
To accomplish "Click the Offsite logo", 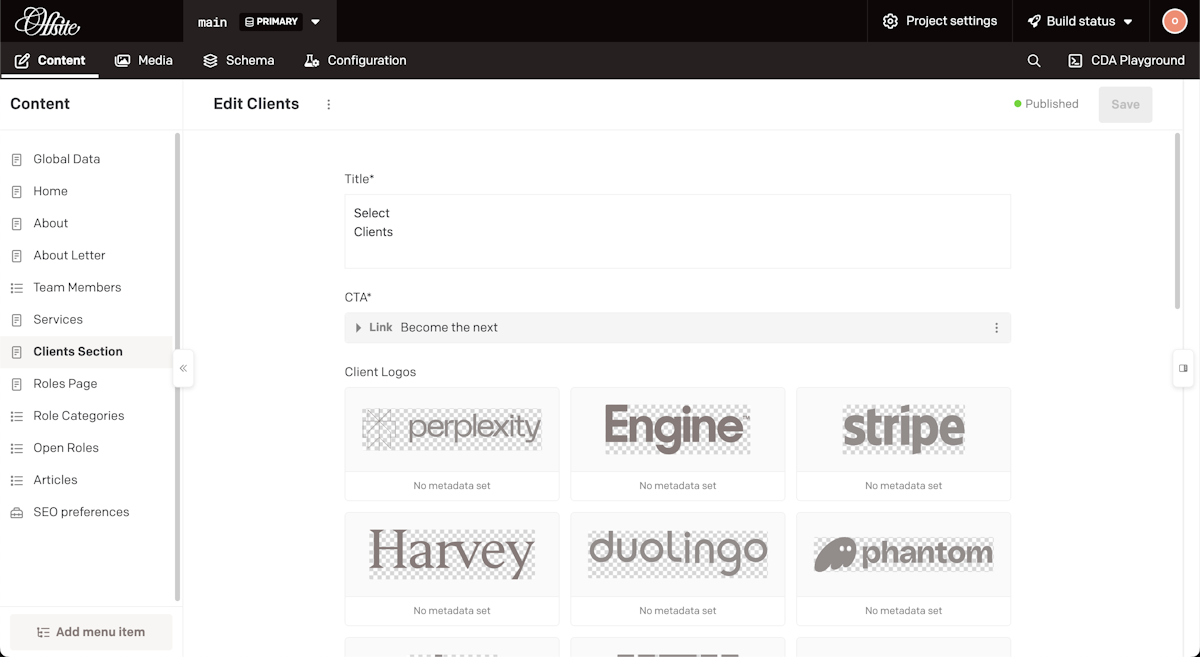I will (47, 21).
